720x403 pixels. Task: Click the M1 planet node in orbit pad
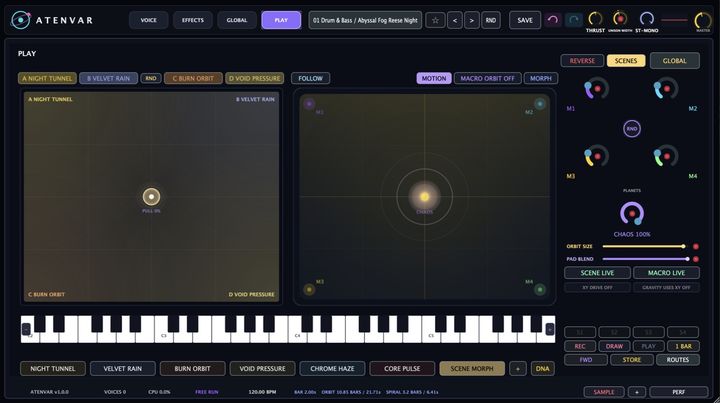pyautogui.click(x=309, y=104)
